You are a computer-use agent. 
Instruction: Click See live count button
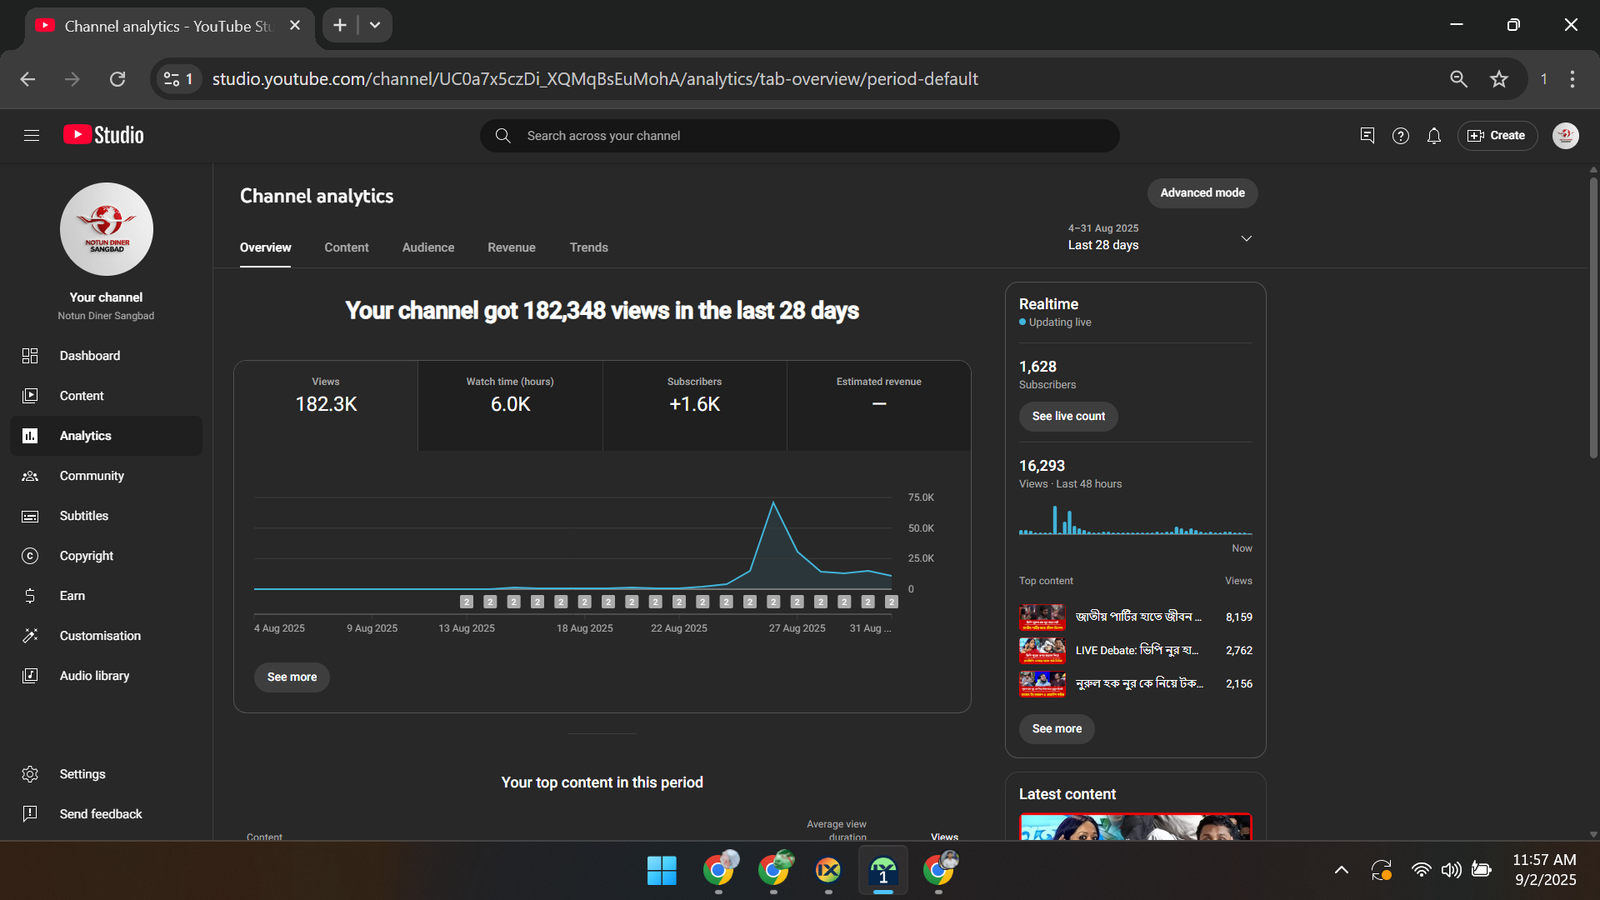pos(1068,416)
